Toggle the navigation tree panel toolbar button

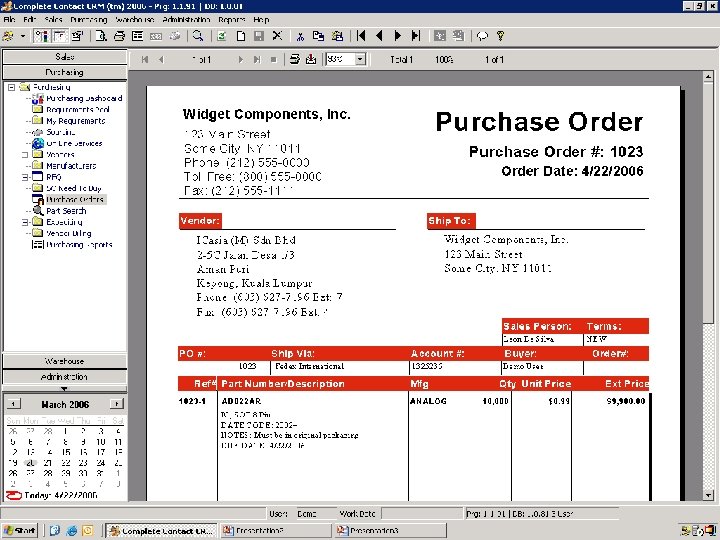[x=41, y=36]
